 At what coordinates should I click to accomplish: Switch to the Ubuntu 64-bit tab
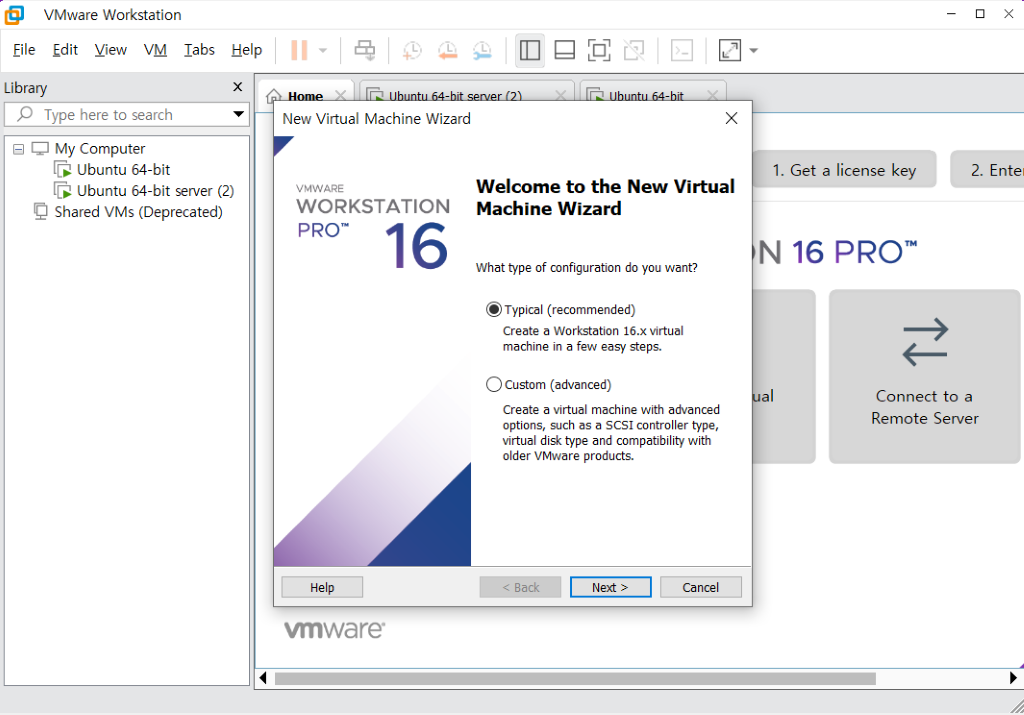point(646,96)
